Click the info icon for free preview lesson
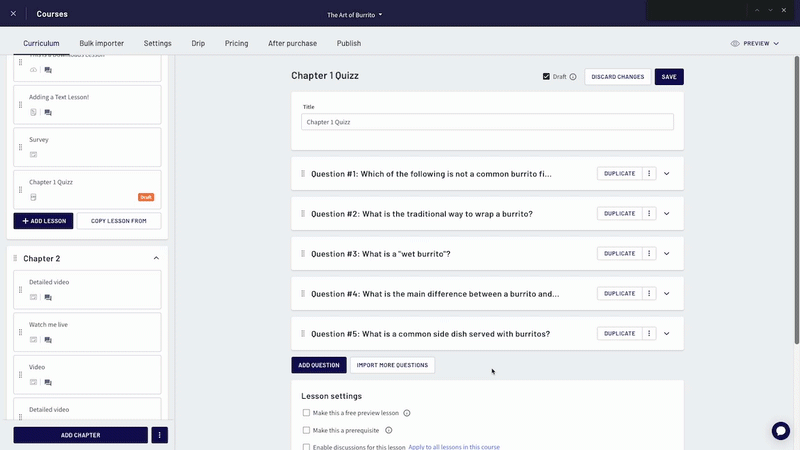Screen dimensions: 800x450 (407, 413)
